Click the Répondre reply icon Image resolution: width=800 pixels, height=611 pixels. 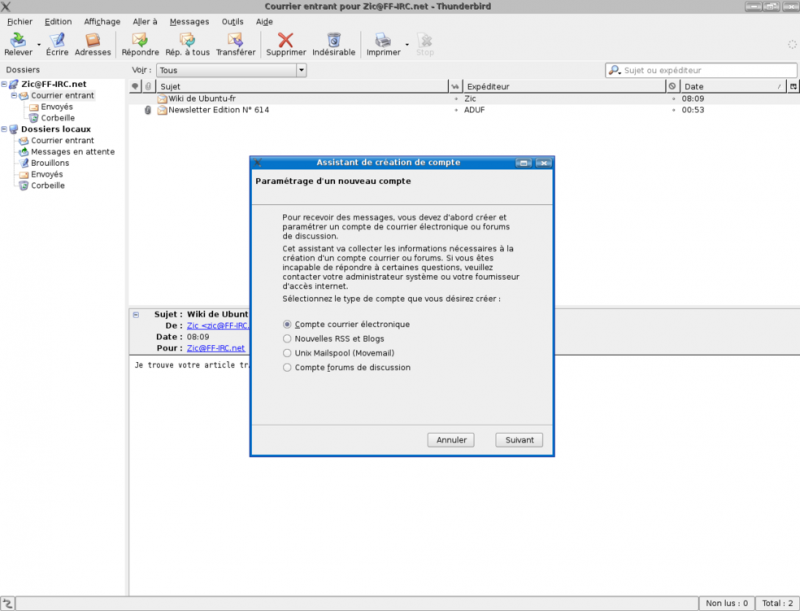point(140,41)
